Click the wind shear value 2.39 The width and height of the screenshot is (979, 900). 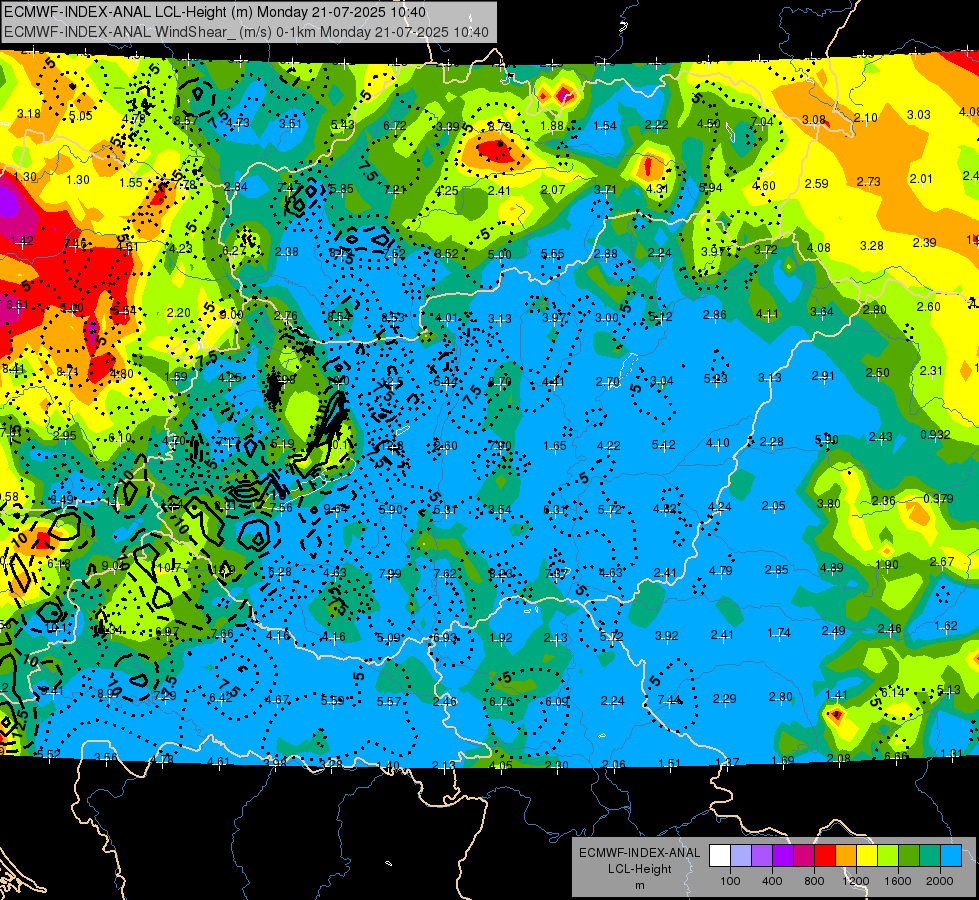(x=924, y=242)
